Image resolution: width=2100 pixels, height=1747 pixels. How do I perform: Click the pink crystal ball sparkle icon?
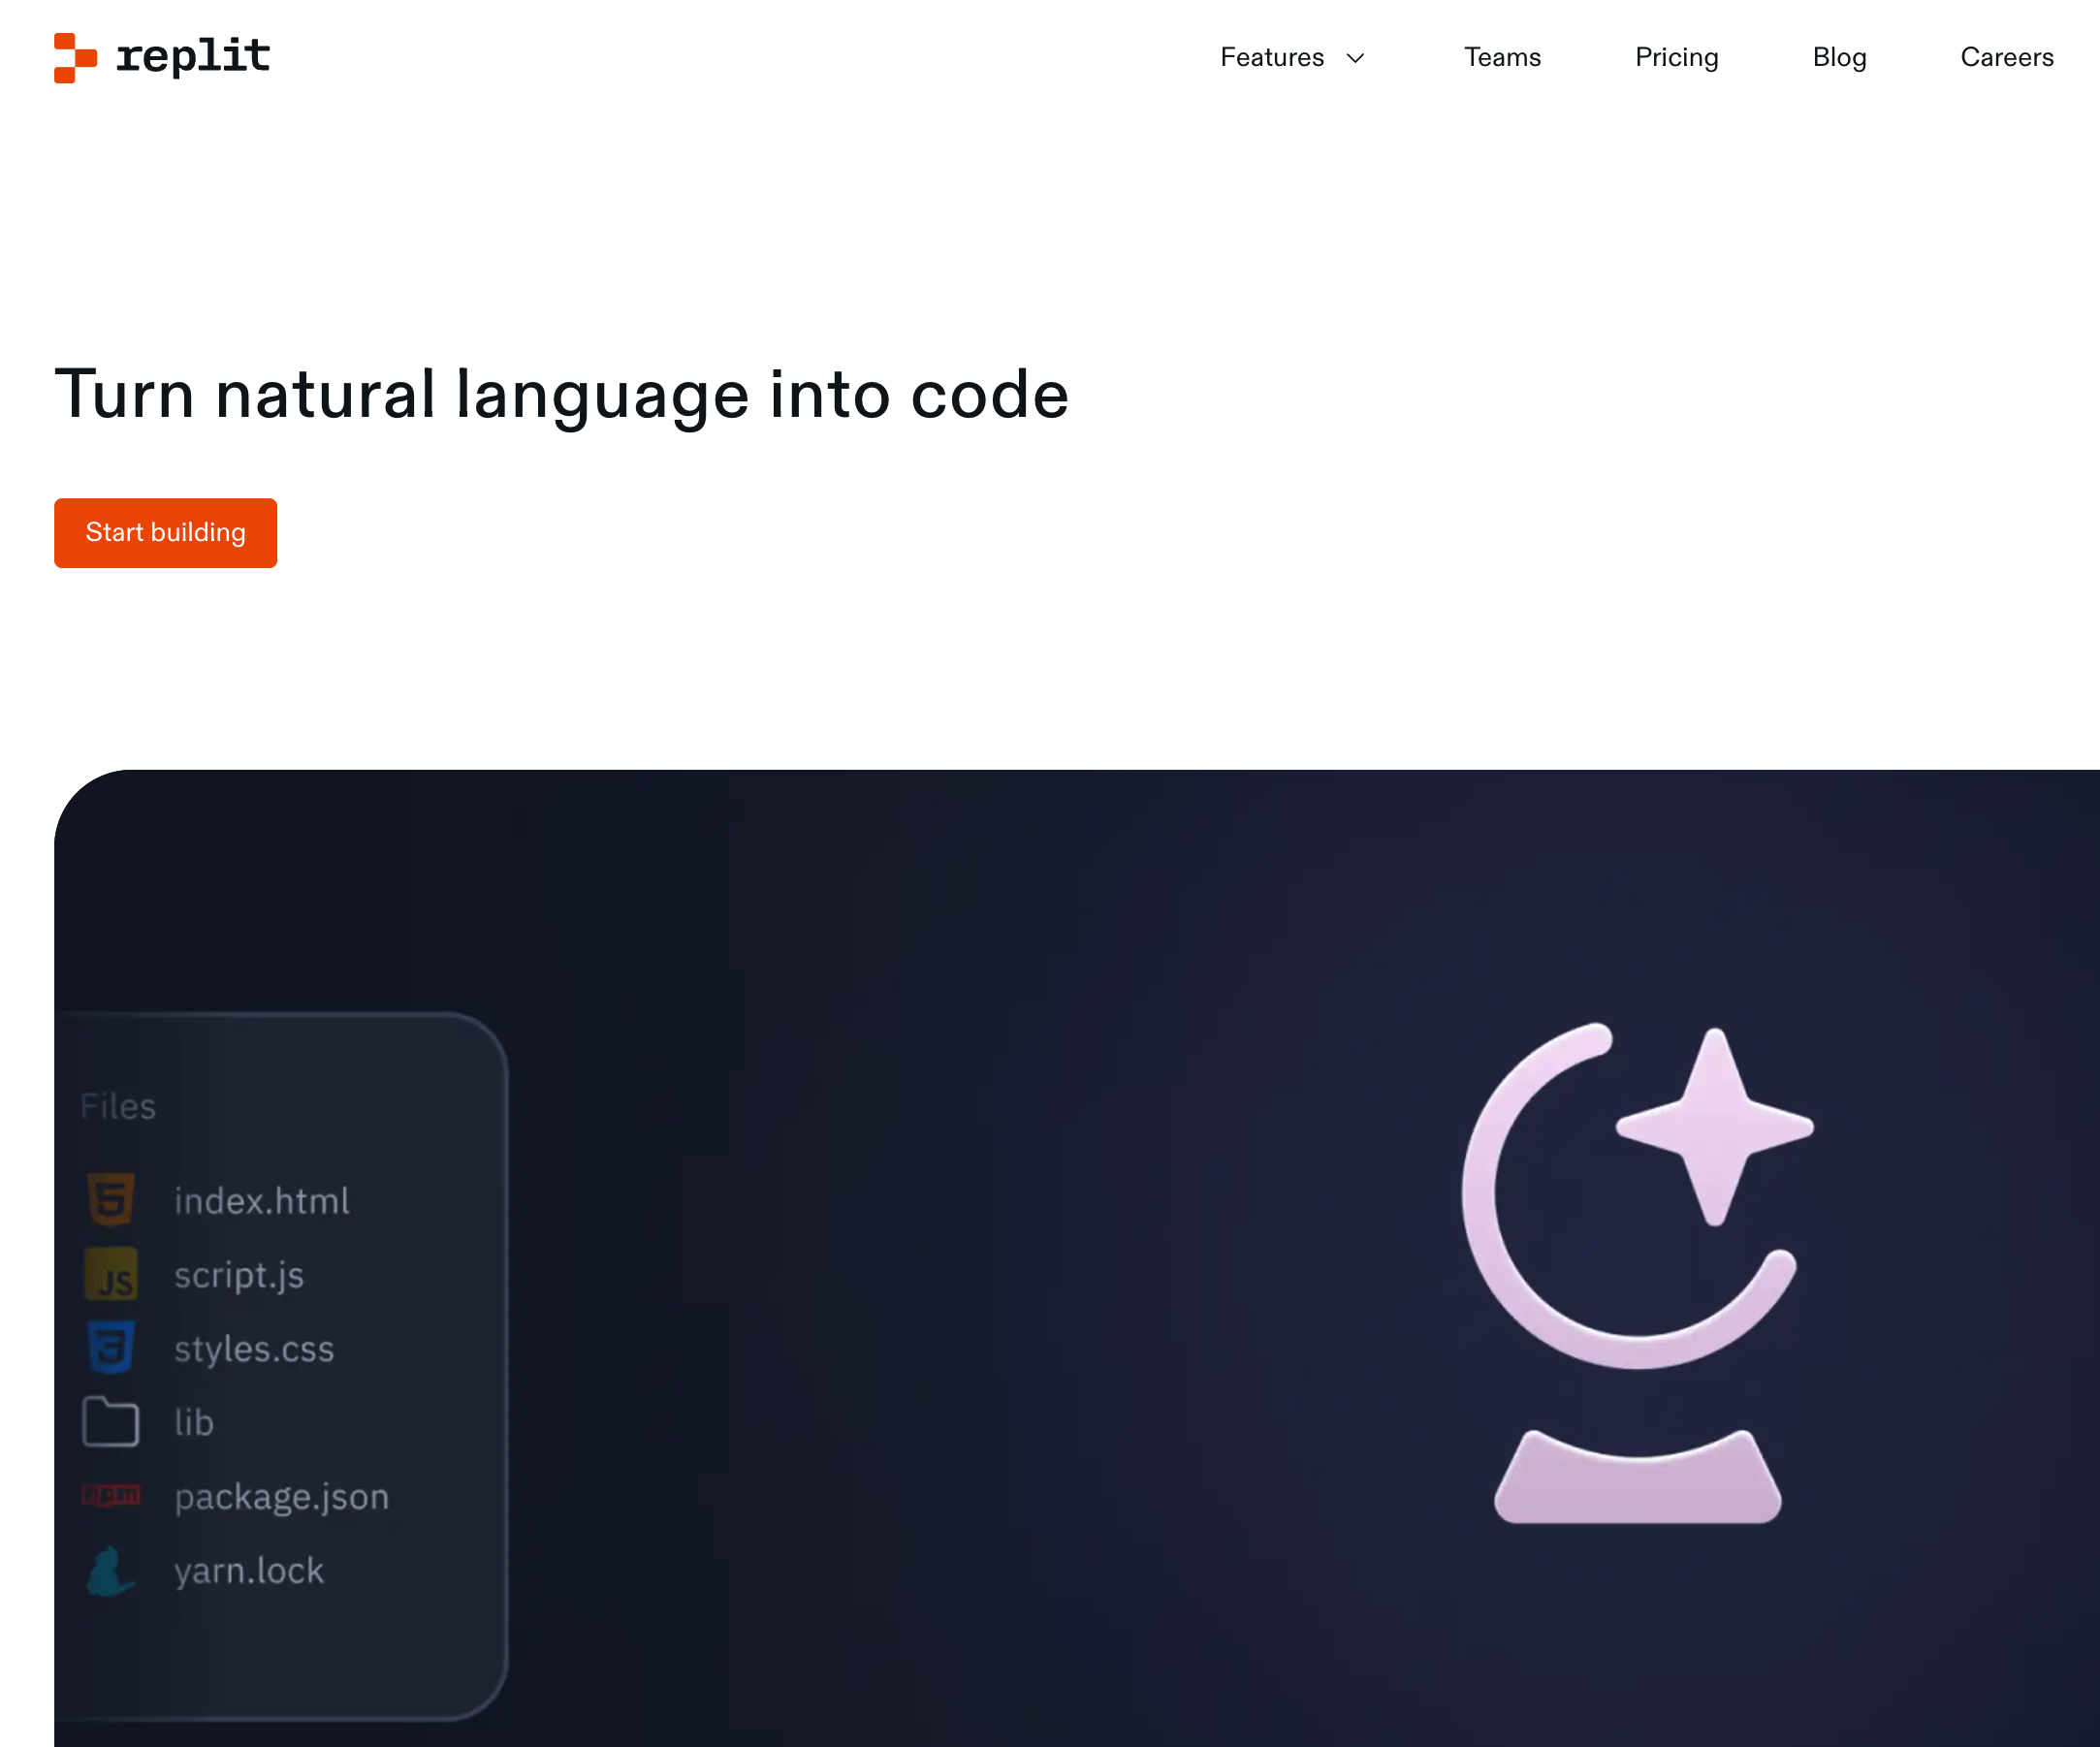pyautogui.click(x=1638, y=1272)
